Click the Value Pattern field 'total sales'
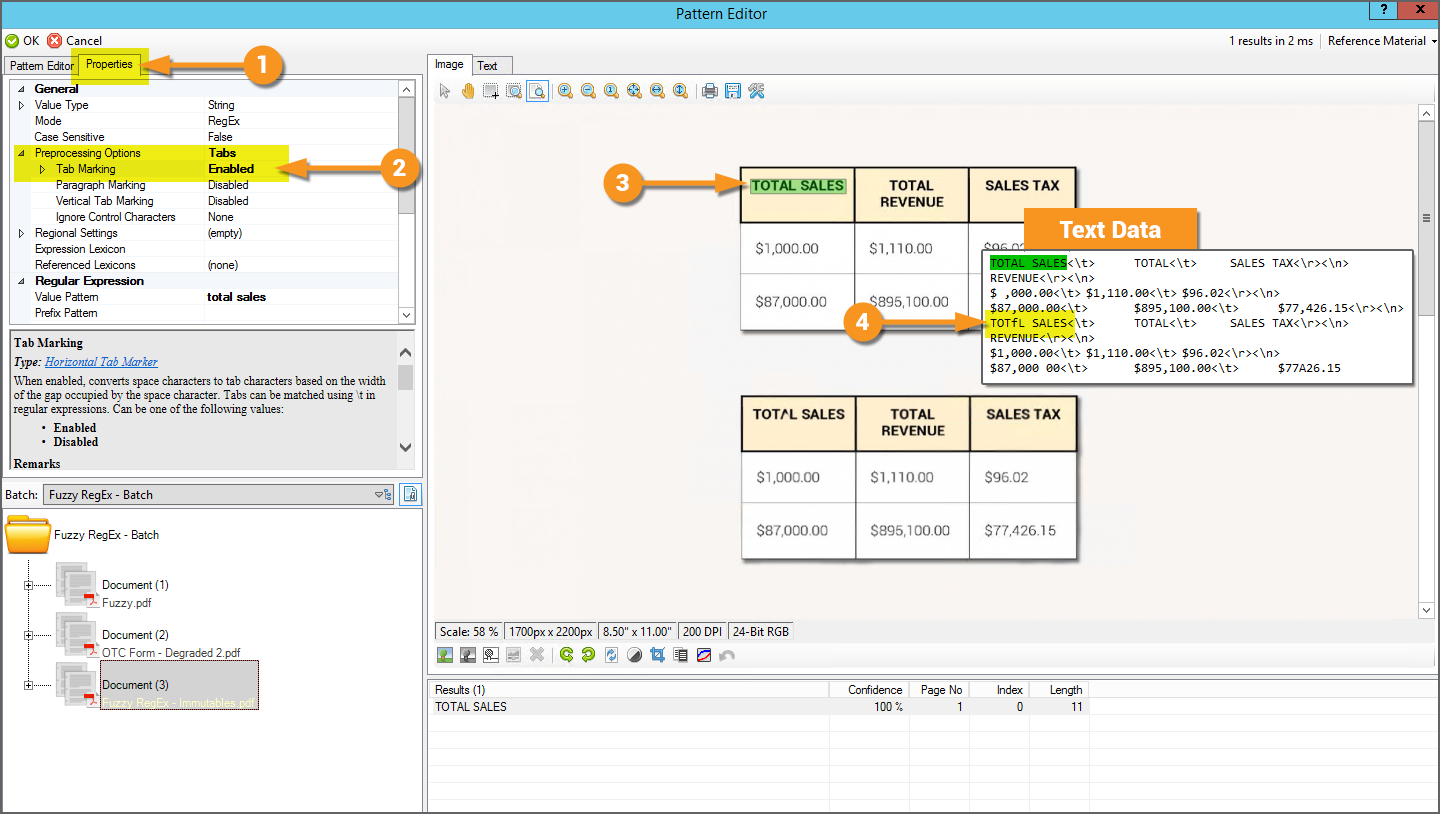 [237, 297]
